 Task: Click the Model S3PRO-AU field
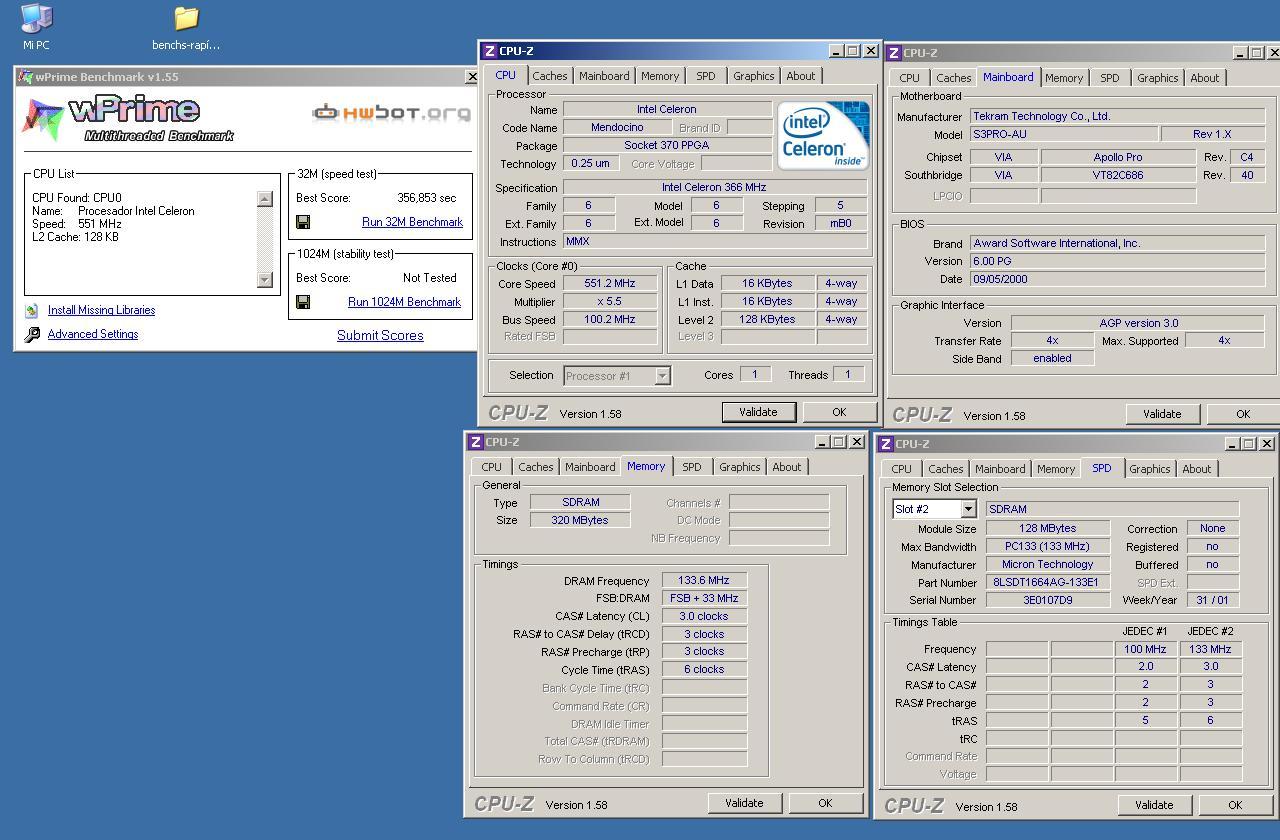[1064, 134]
